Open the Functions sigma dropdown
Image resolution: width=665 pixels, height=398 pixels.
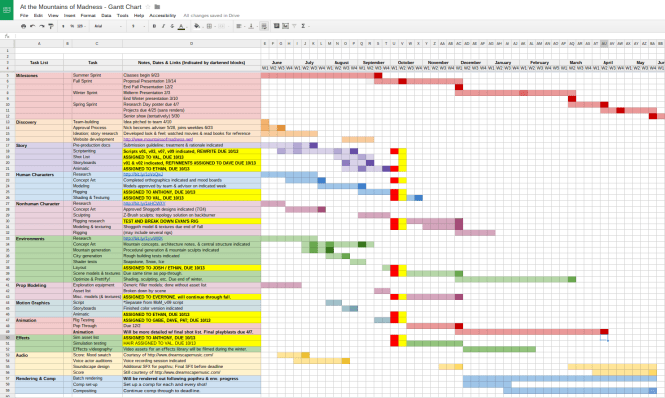coord(305,26)
